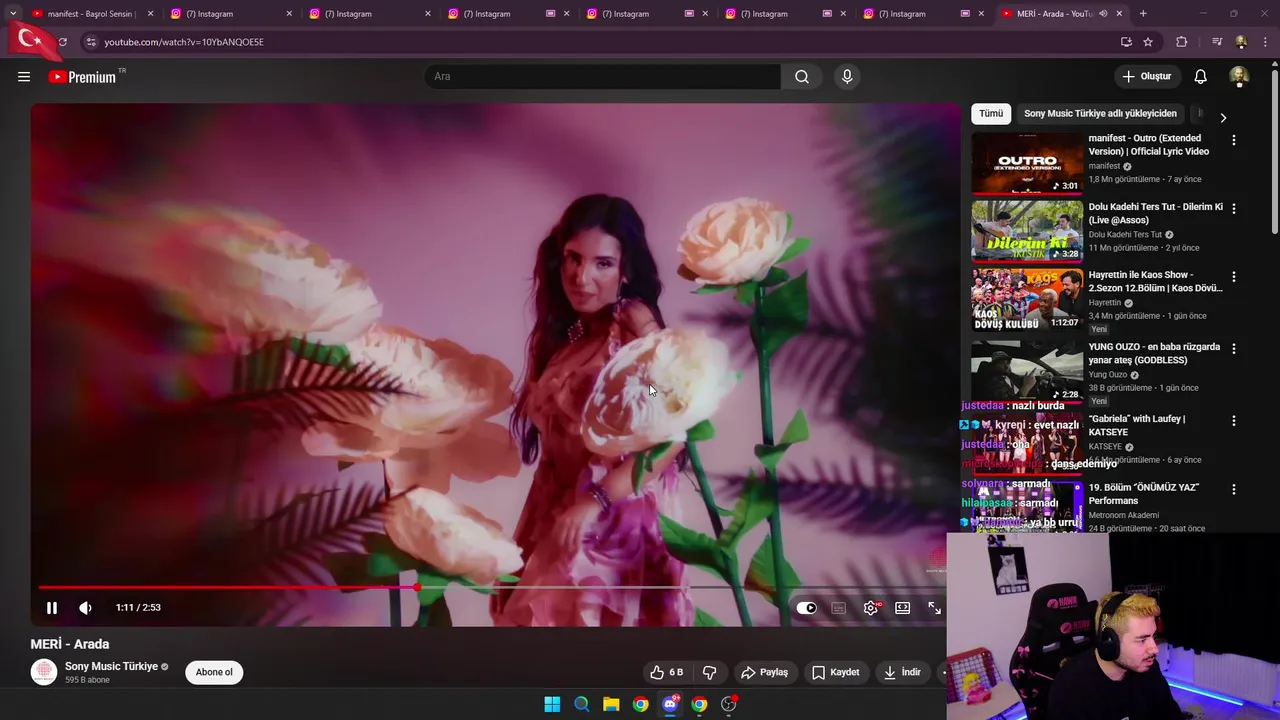
Task: Open options for Hayrettin ile Kaos Show
Action: tap(1234, 277)
